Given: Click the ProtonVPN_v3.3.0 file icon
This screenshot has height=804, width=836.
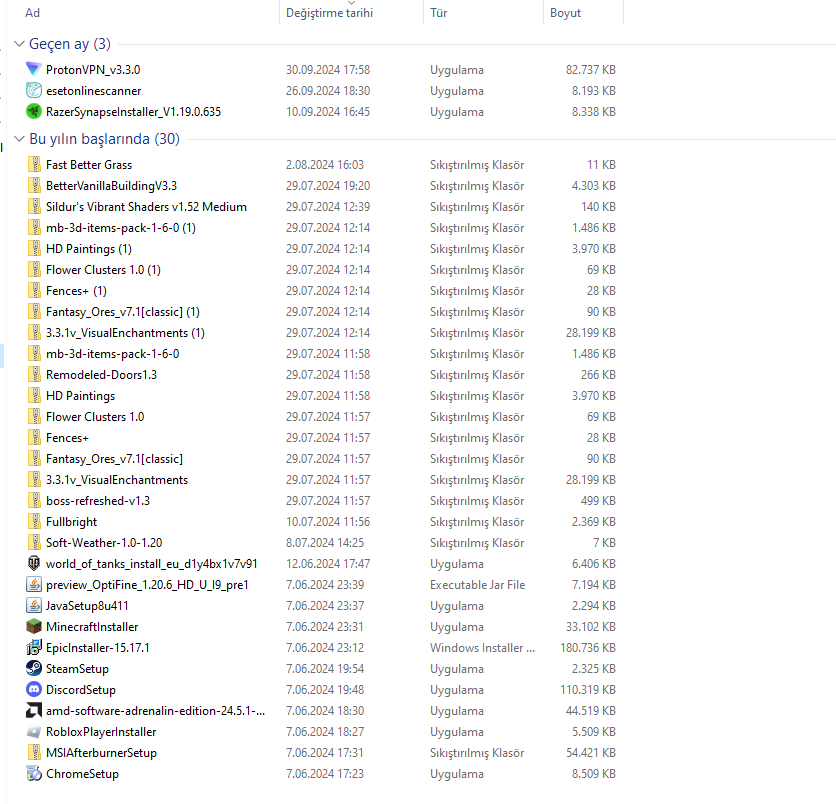Looking at the screenshot, I should (x=34, y=69).
